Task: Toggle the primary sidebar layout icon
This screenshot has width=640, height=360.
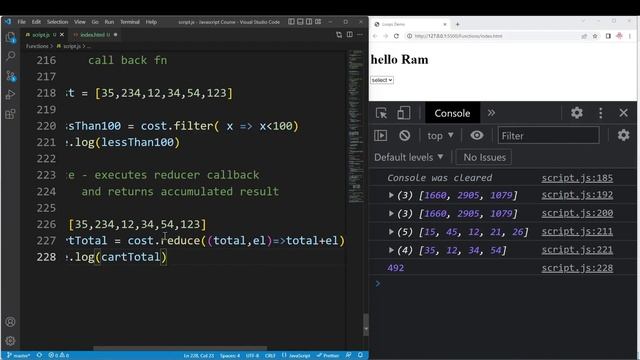Action: pyautogui.click(x=291, y=22)
